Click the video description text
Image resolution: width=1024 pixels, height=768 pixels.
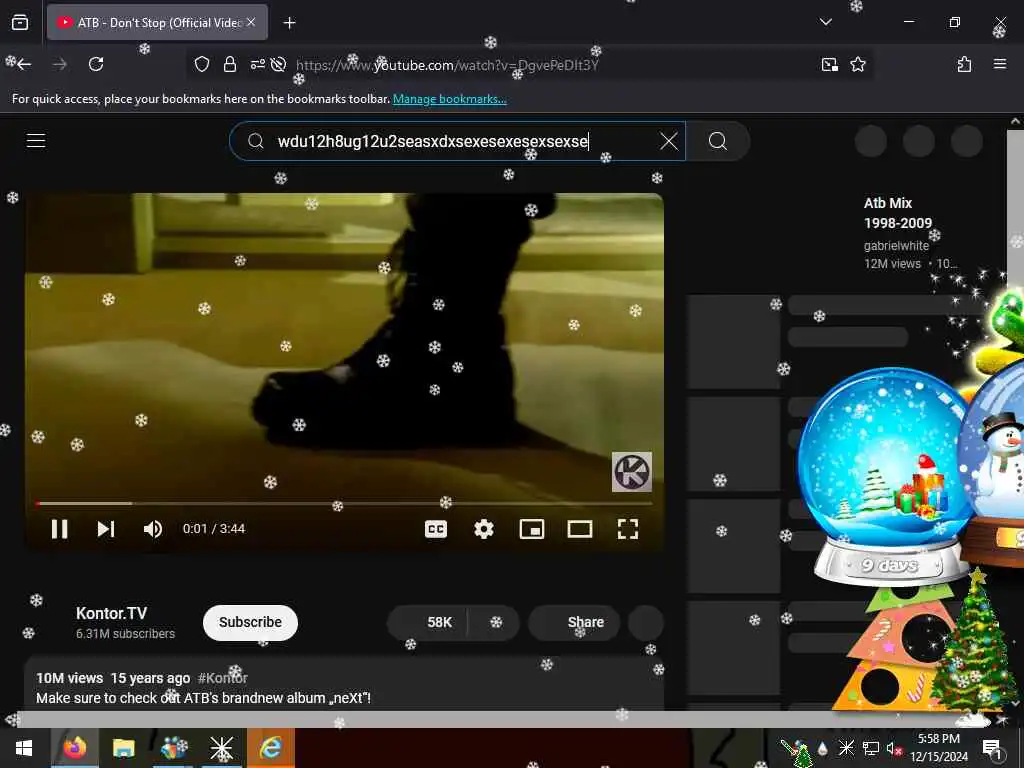point(203,698)
